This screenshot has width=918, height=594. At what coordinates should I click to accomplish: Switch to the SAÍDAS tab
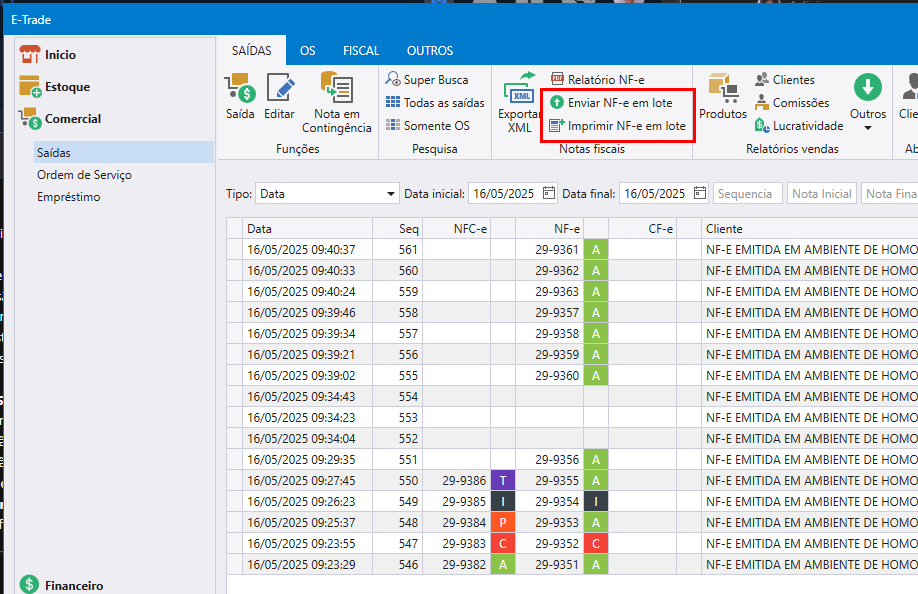point(252,50)
